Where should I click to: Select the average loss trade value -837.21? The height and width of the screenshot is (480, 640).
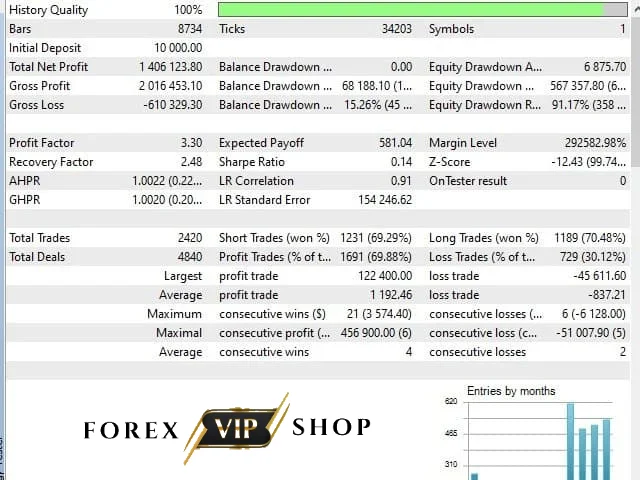607,295
